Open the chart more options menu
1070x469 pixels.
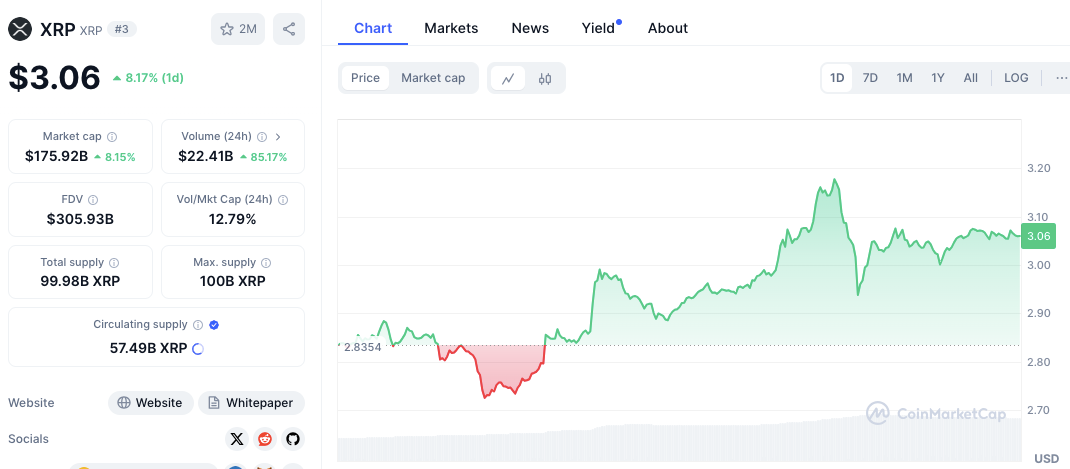(1061, 78)
